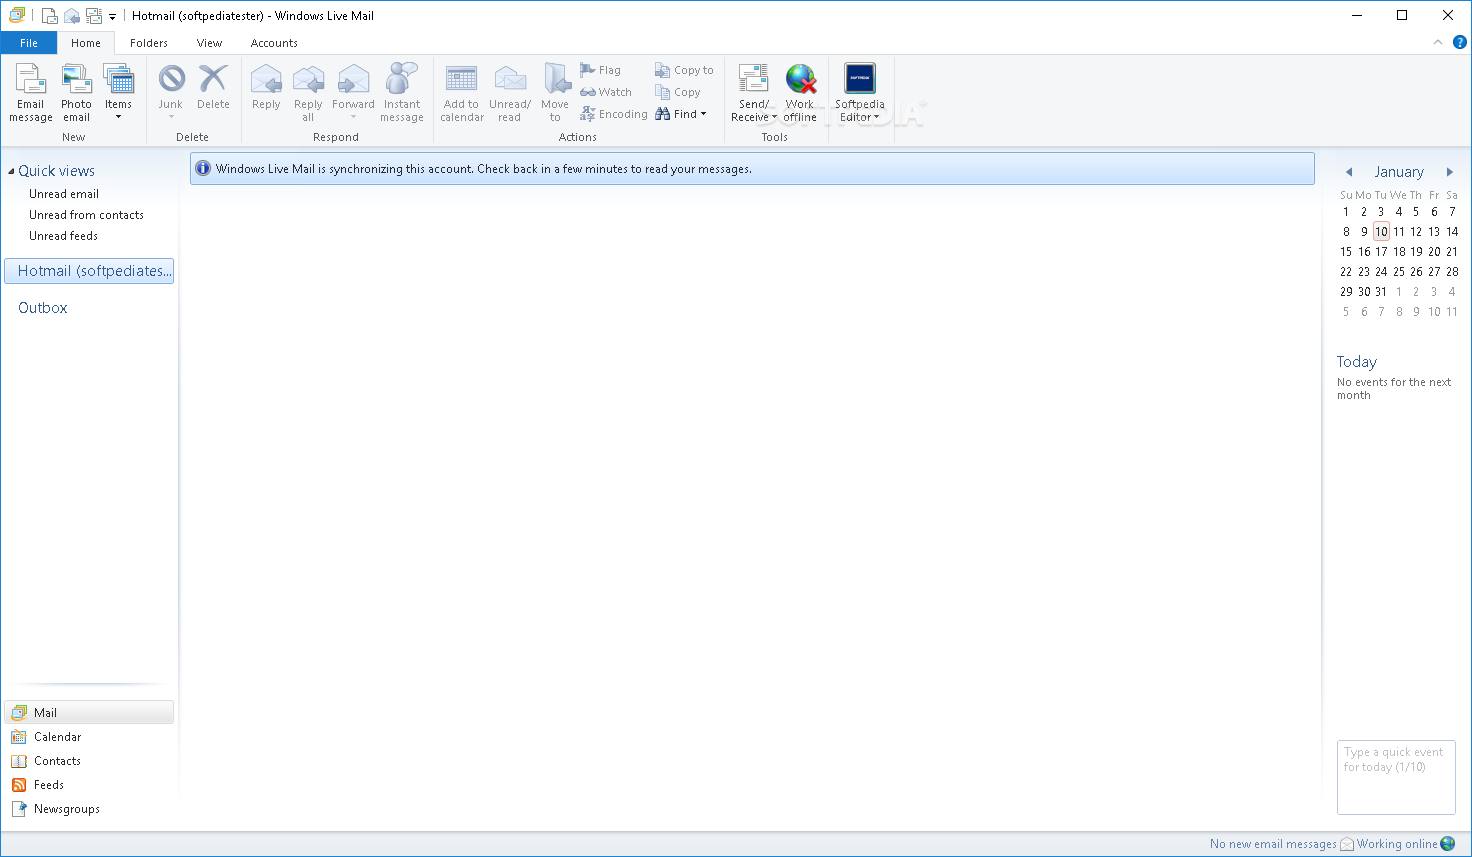Open the Feeds section
The image size is (1472, 857).
pos(48,785)
